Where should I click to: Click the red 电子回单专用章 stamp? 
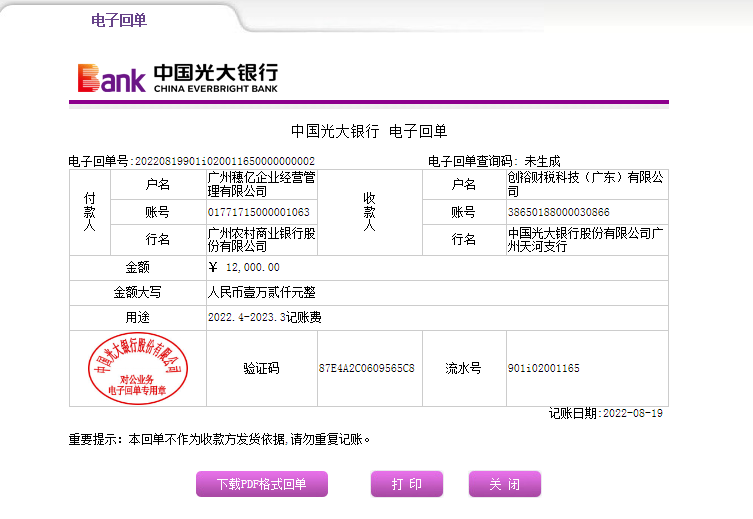pos(138,368)
